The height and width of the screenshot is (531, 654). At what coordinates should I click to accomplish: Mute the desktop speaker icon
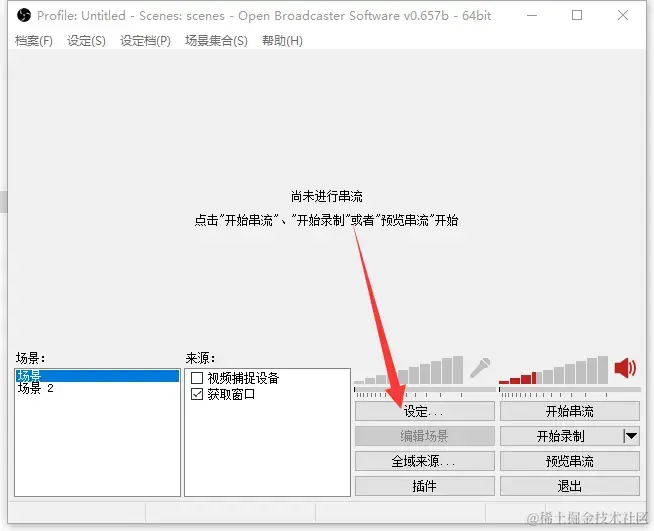click(x=625, y=368)
